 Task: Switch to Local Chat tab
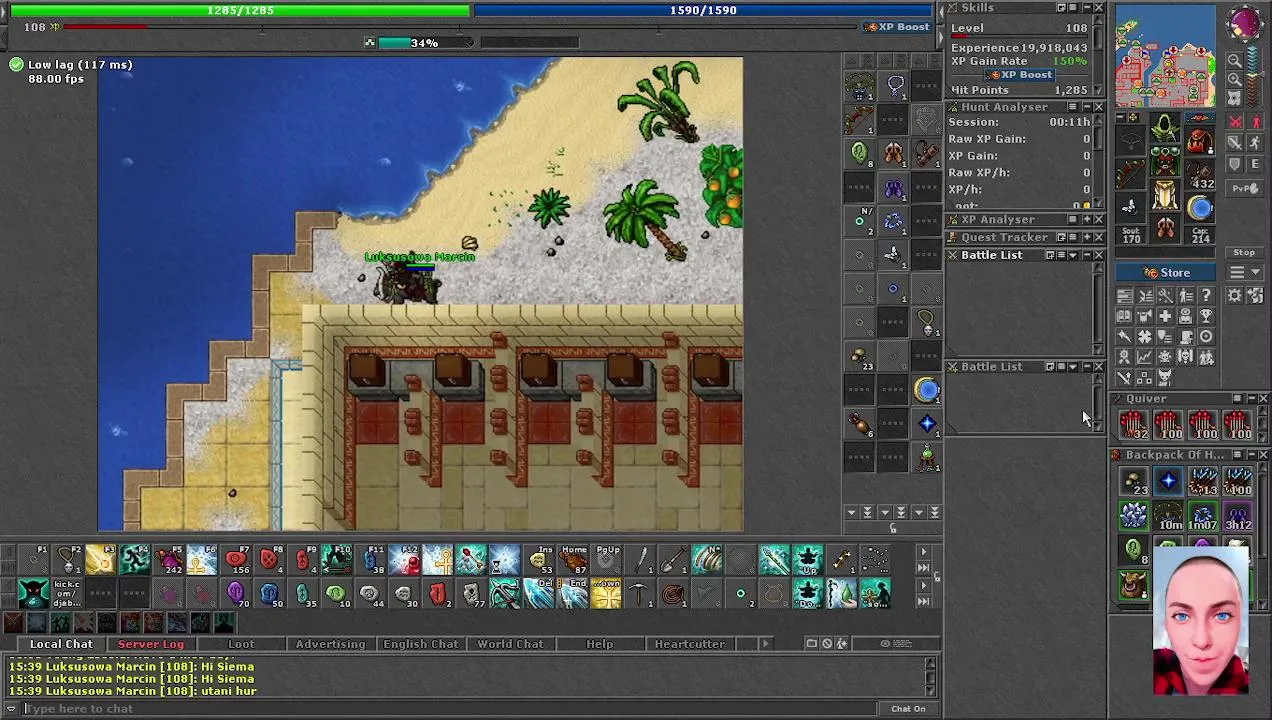pyautogui.click(x=61, y=644)
